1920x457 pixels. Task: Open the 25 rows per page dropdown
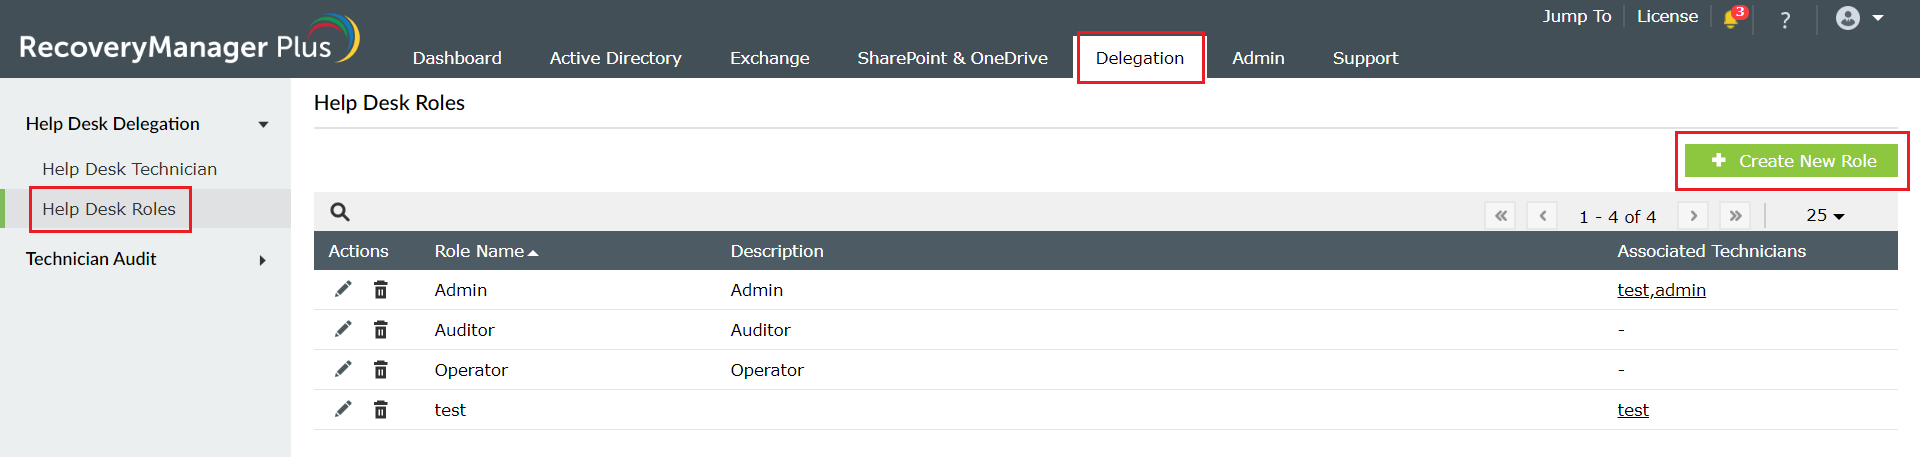(x=1825, y=216)
